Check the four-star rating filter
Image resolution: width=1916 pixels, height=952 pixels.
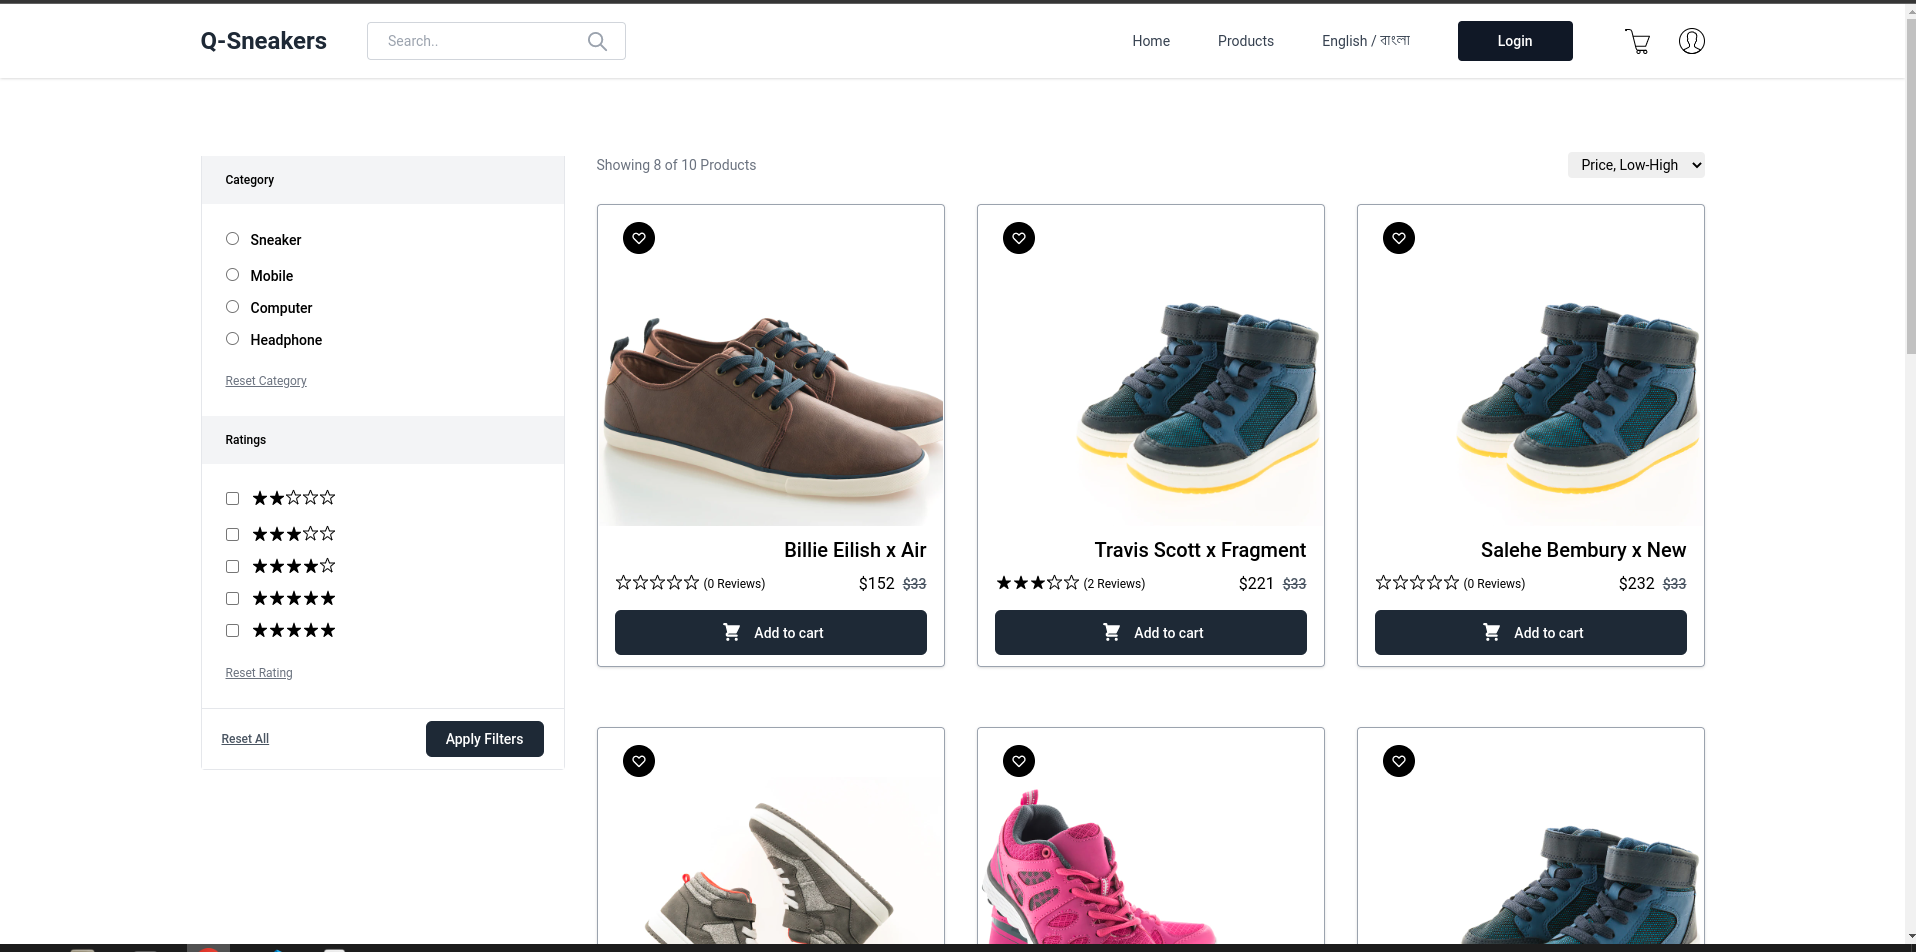[x=232, y=566]
